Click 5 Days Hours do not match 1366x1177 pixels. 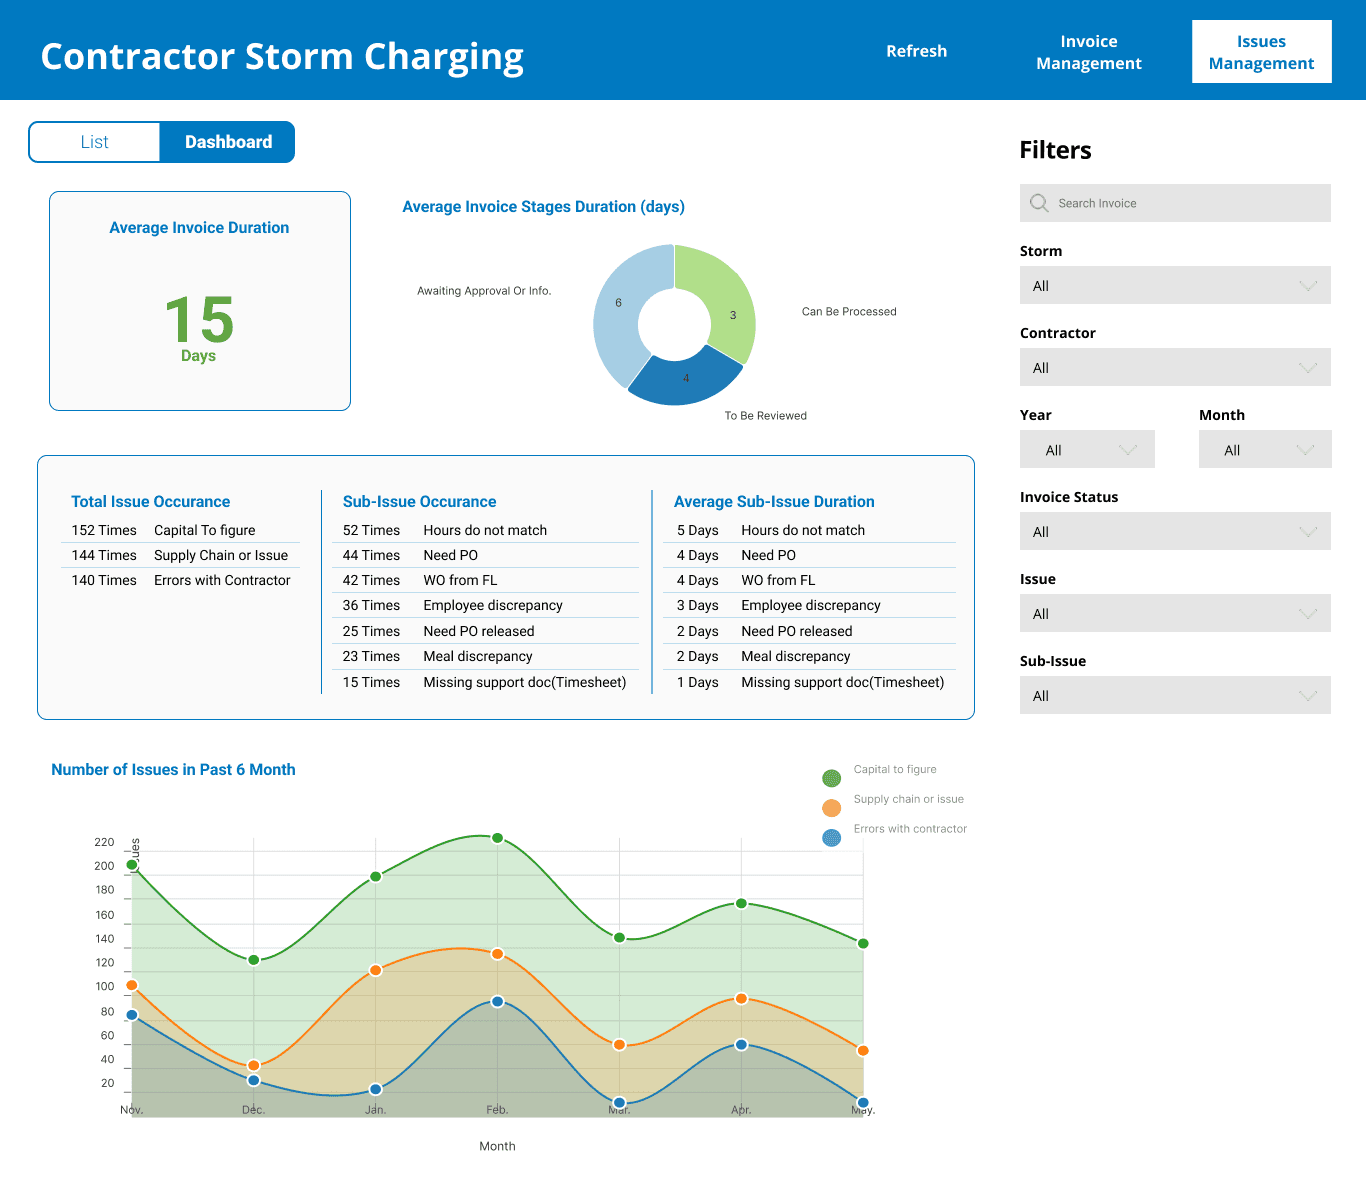809,530
